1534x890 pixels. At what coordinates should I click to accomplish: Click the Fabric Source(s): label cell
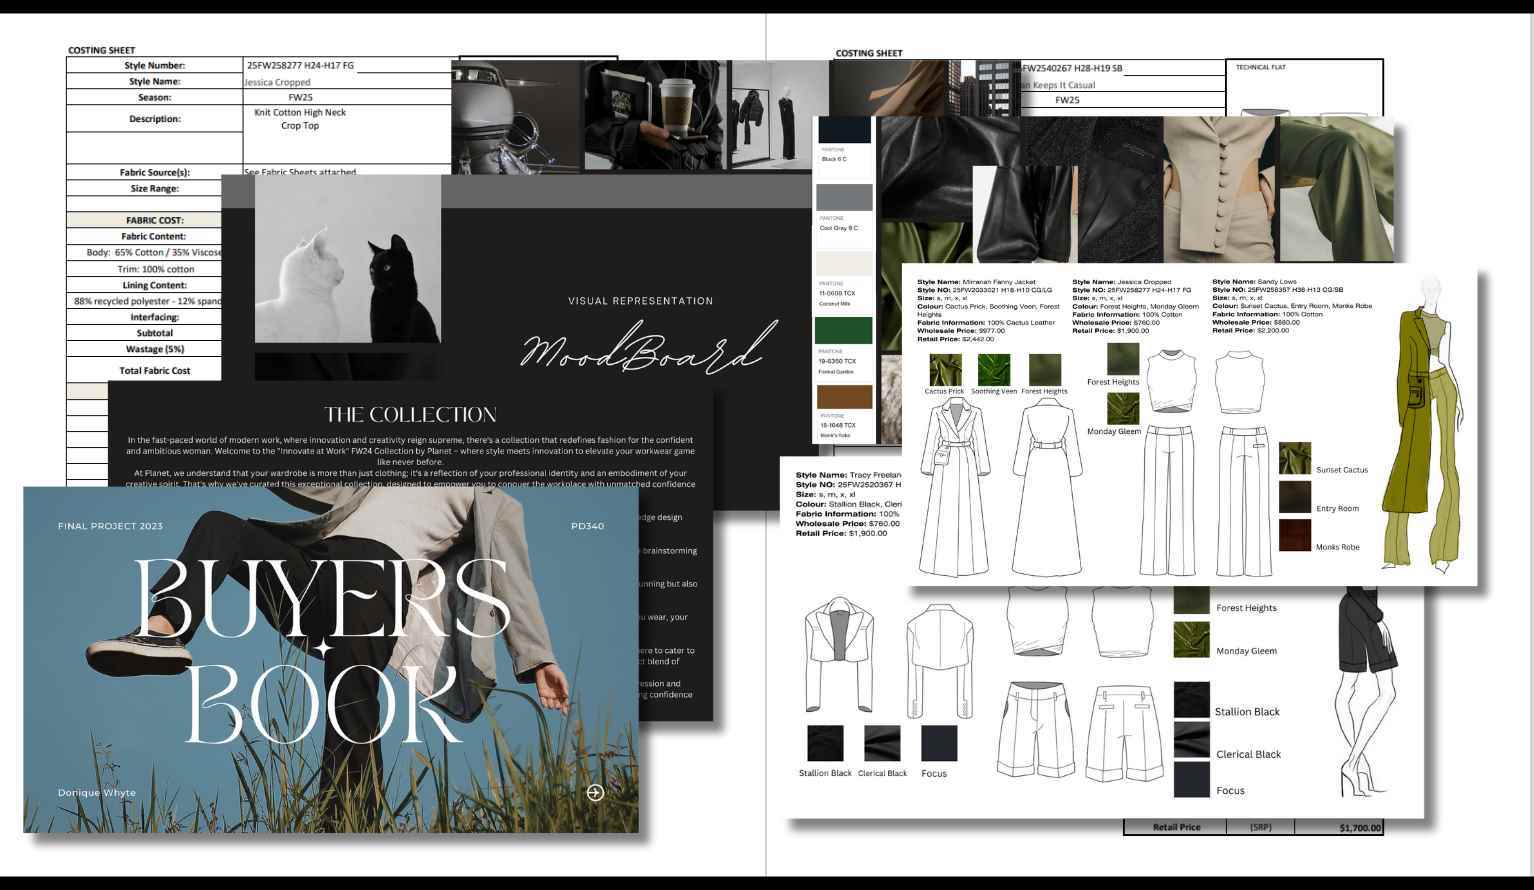(155, 172)
